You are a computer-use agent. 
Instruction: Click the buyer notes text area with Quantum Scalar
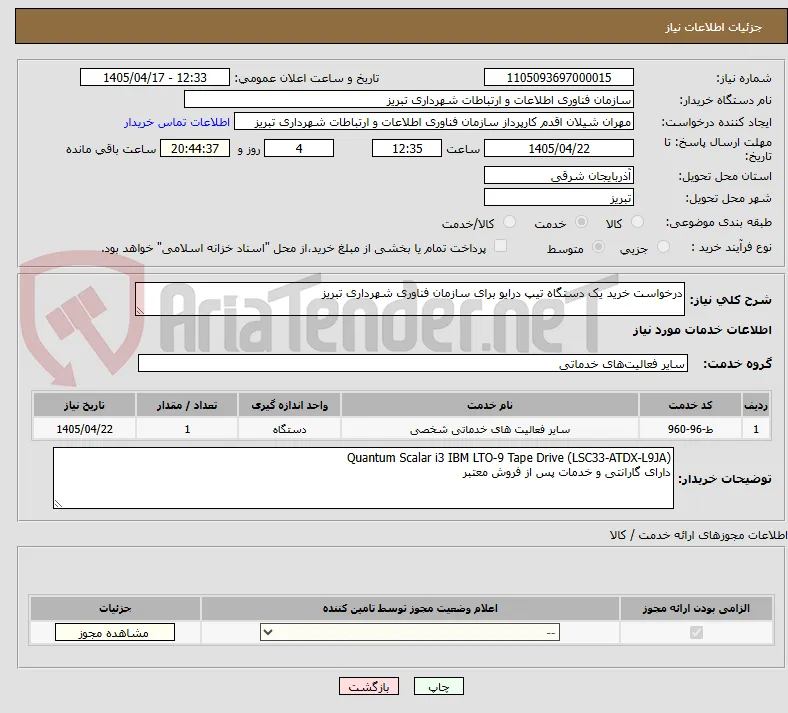click(x=363, y=478)
